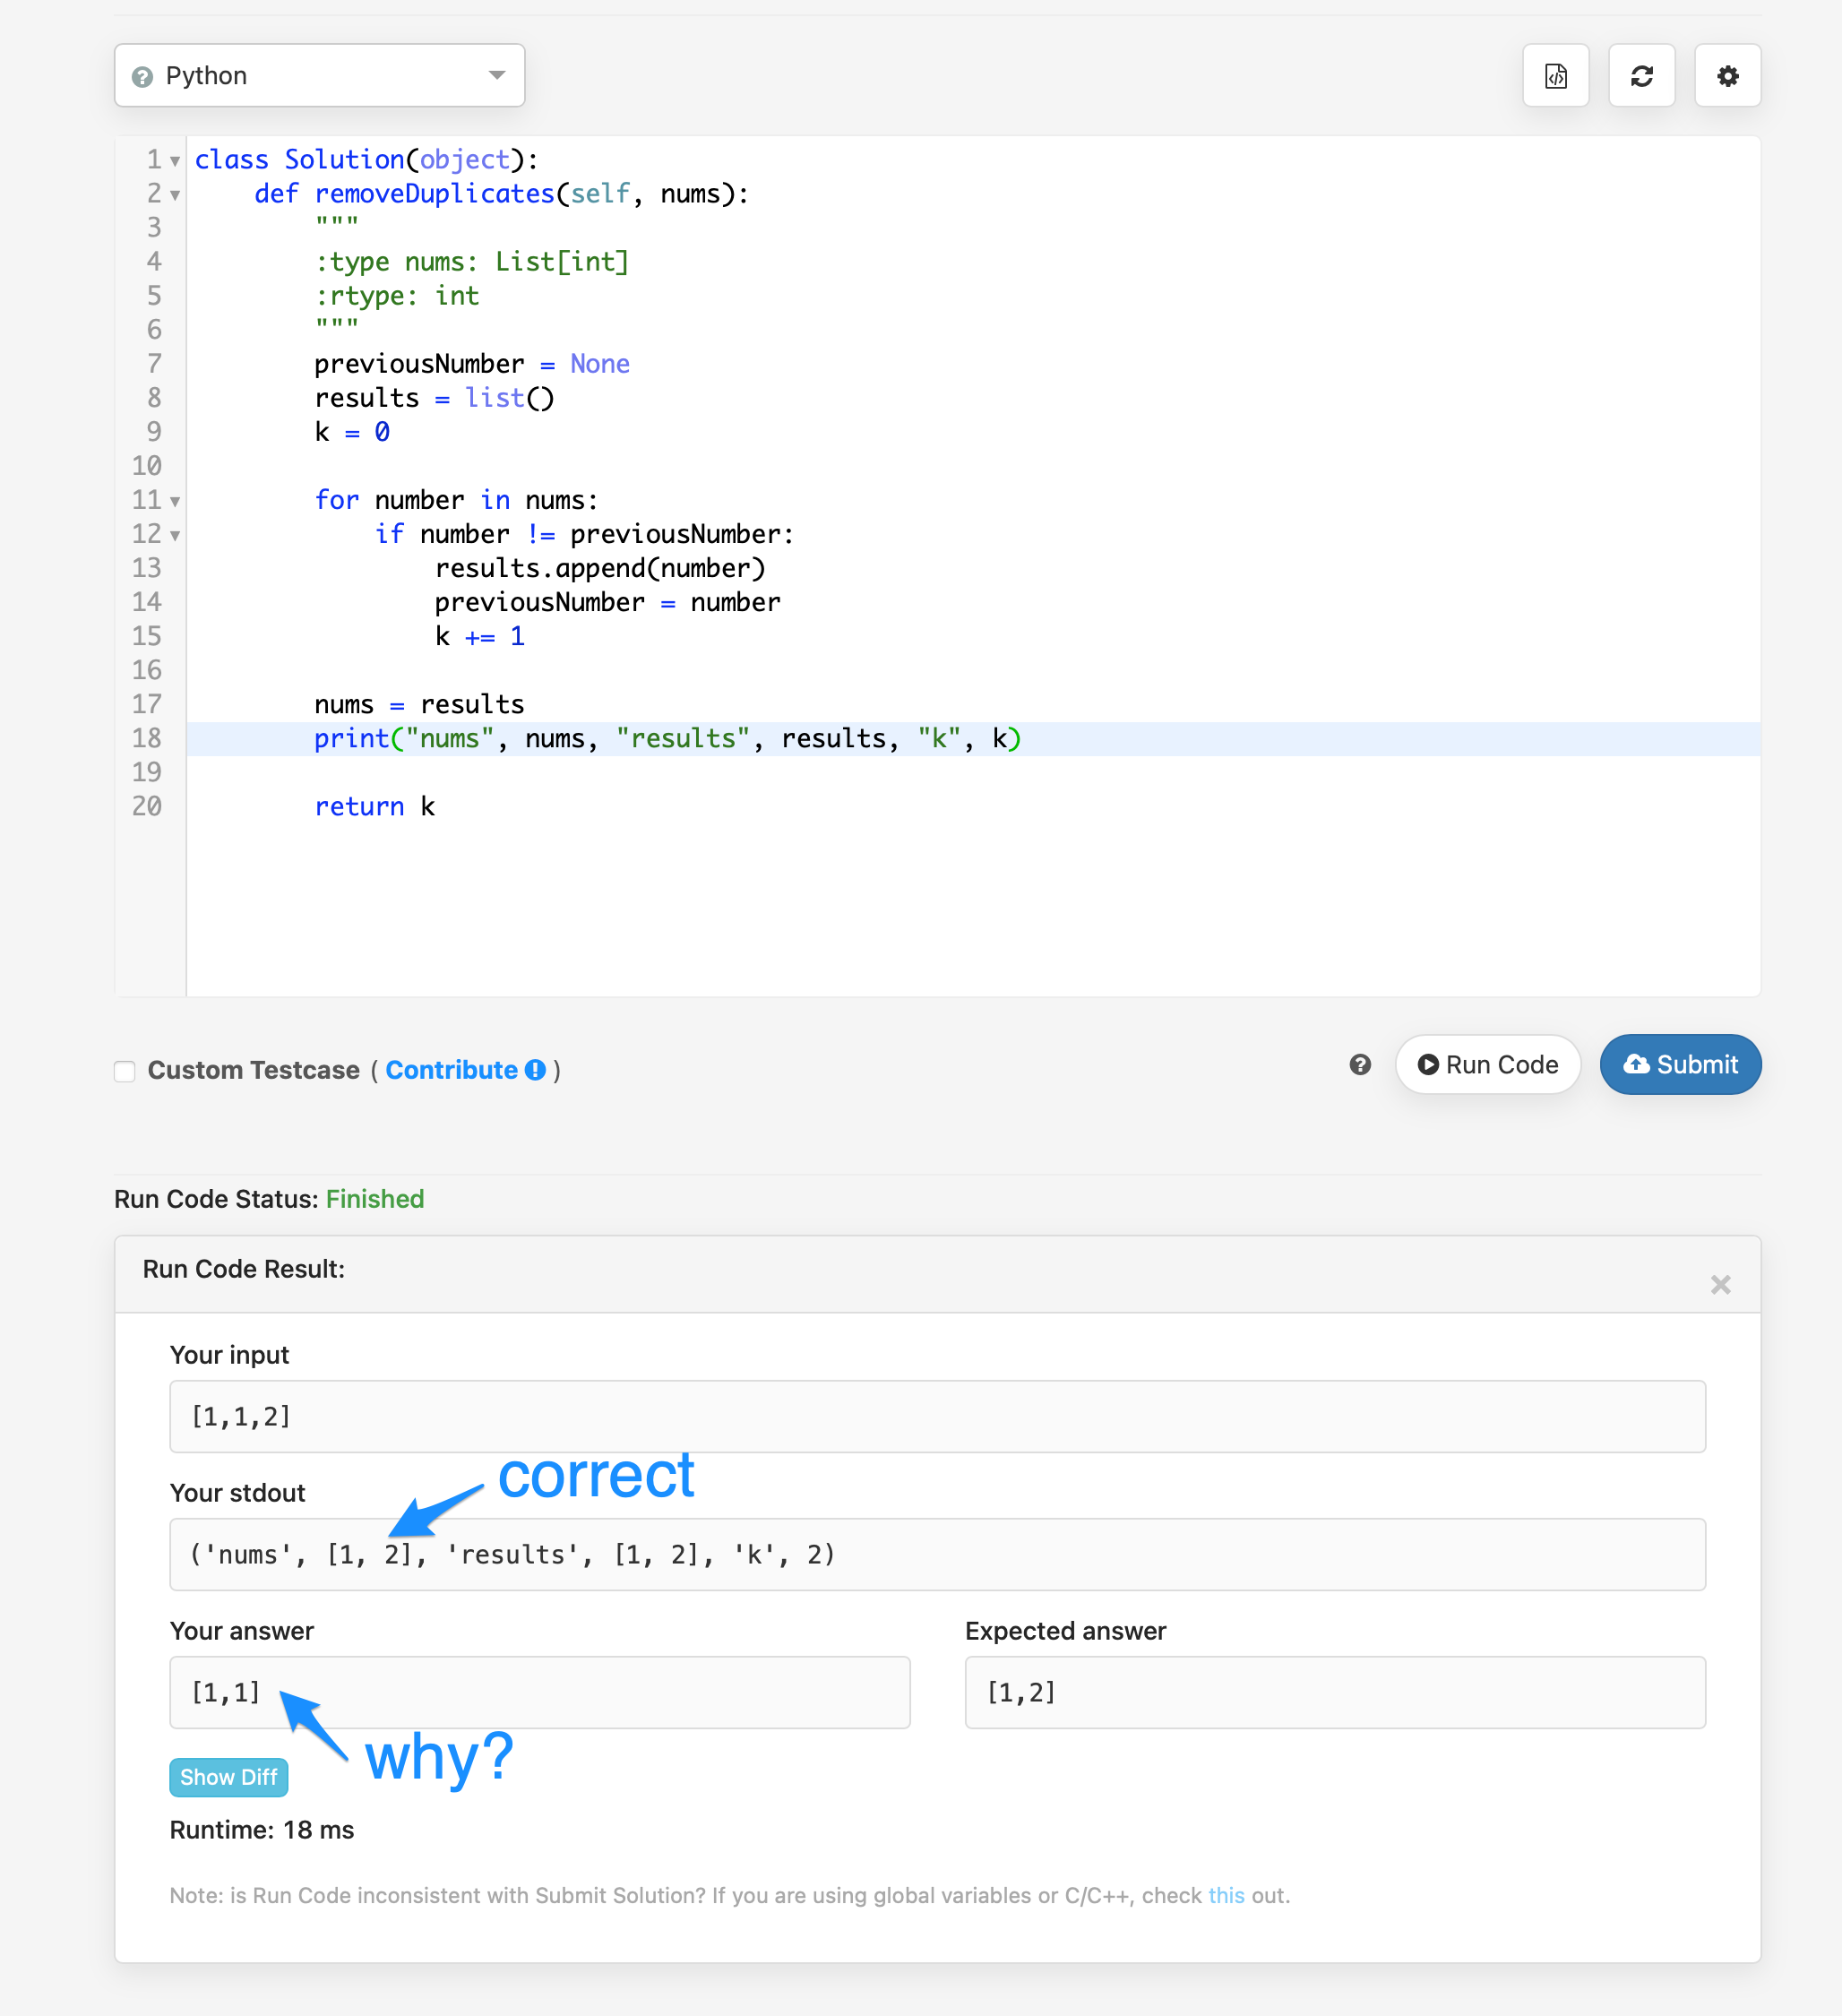Close the Run Code Result panel
The image size is (1842, 2016).
pyautogui.click(x=1720, y=1284)
